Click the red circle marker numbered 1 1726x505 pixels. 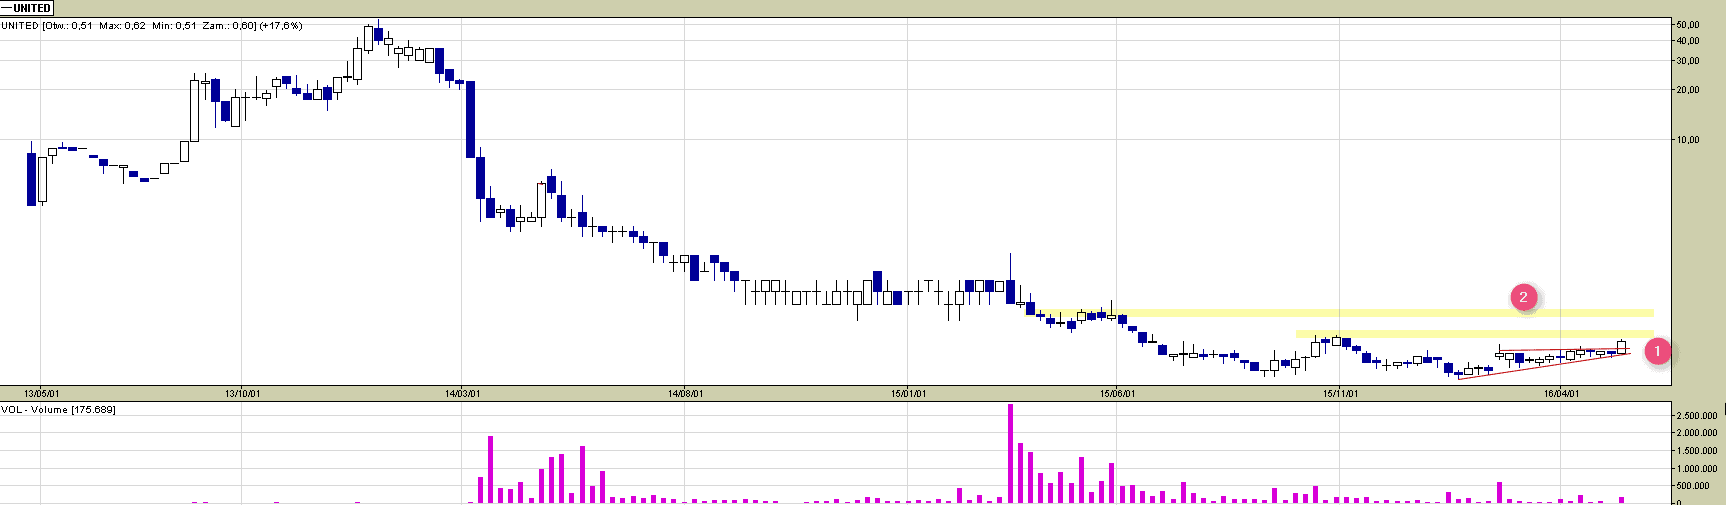click(x=1657, y=351)
